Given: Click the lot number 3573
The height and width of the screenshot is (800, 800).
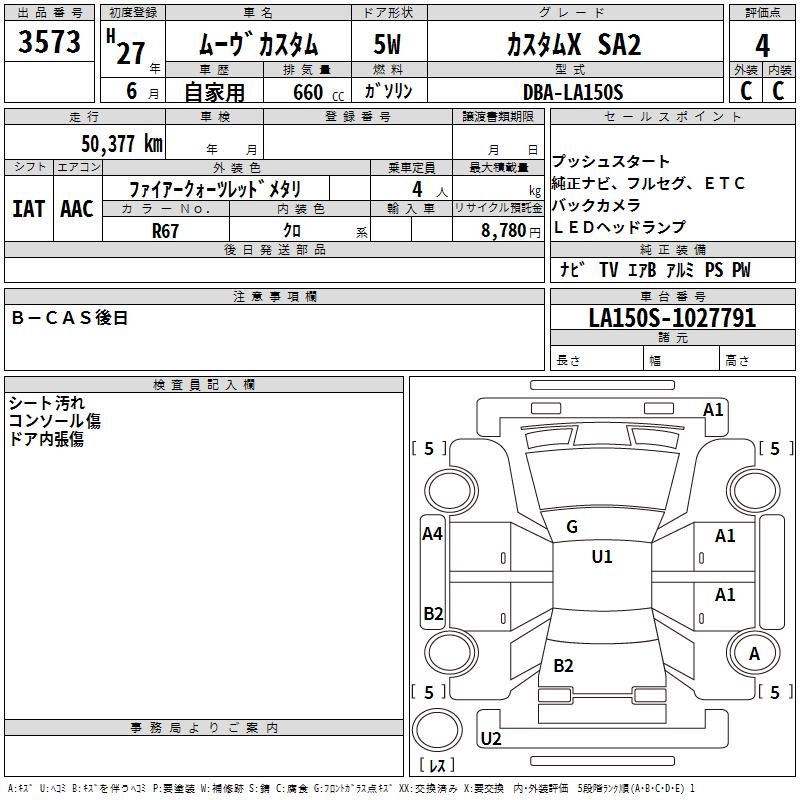Looking at the screenshot, I should tap(50, 43).
